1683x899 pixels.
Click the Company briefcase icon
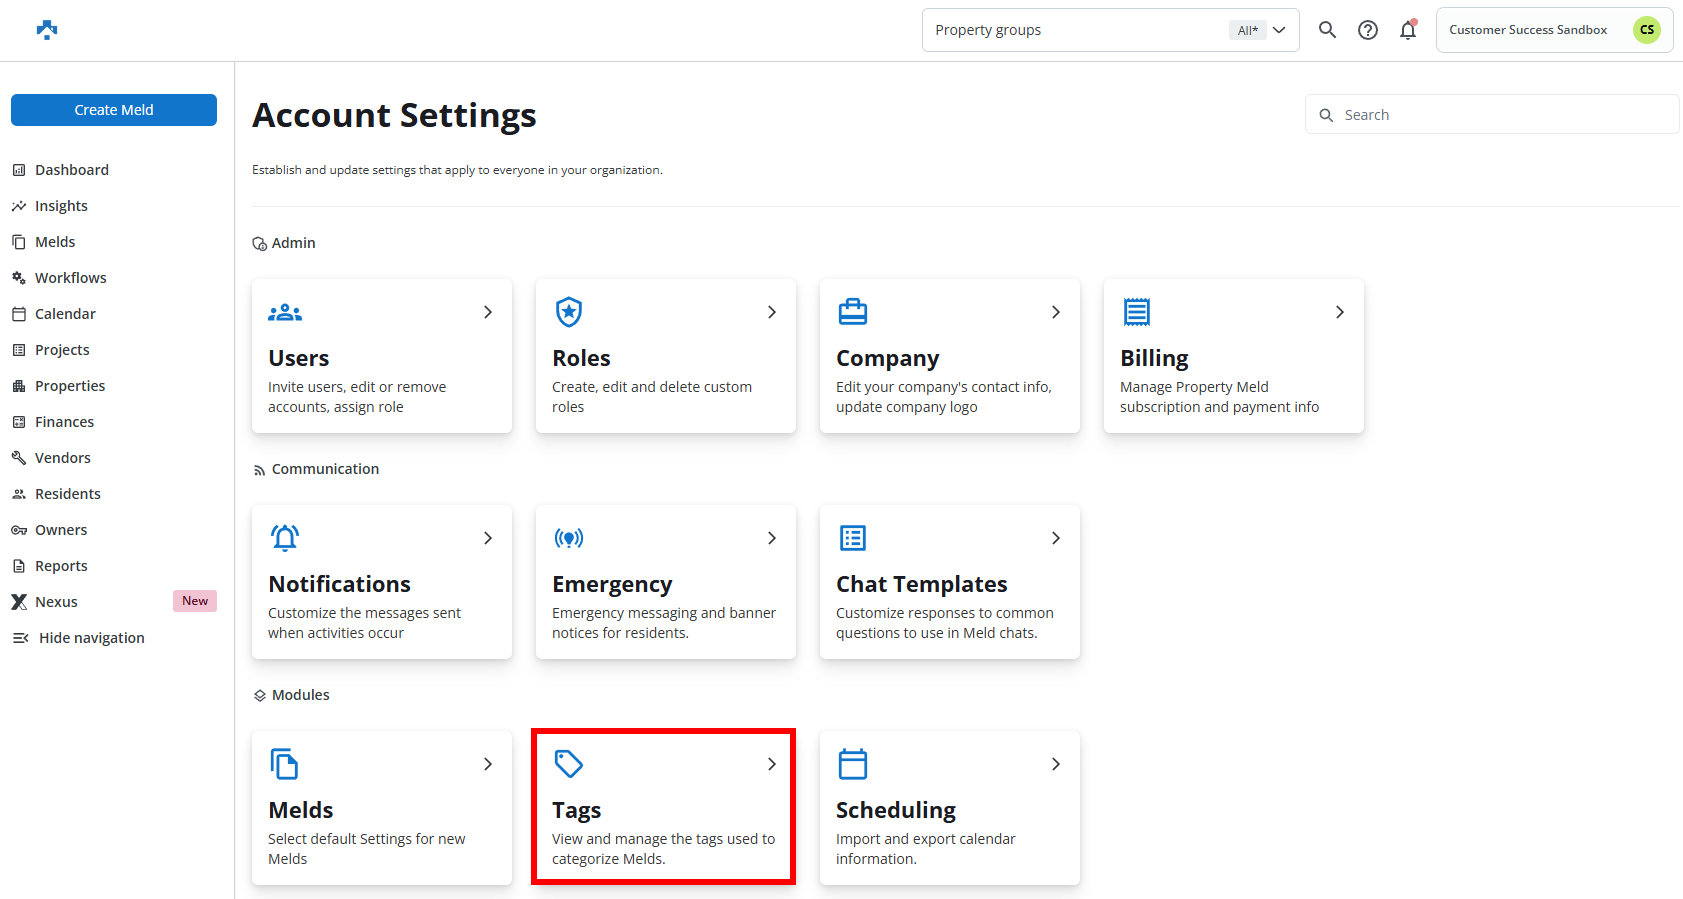coord(853,312)
